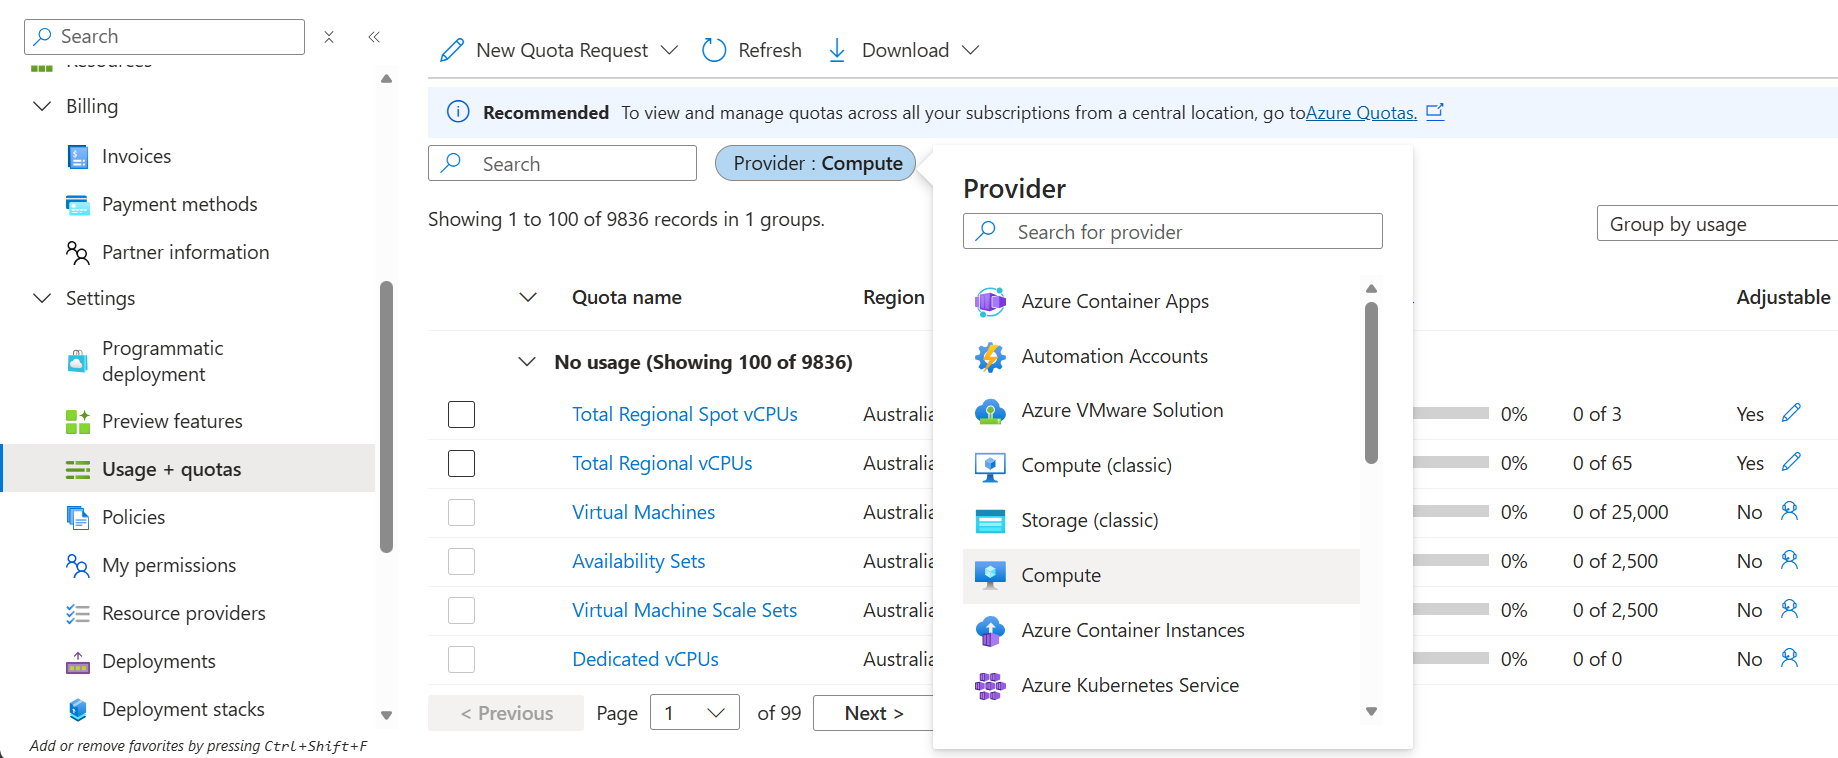Open the Download dropdown arrow
This screenshot has height=758, width=1838.
pos(970,50)
